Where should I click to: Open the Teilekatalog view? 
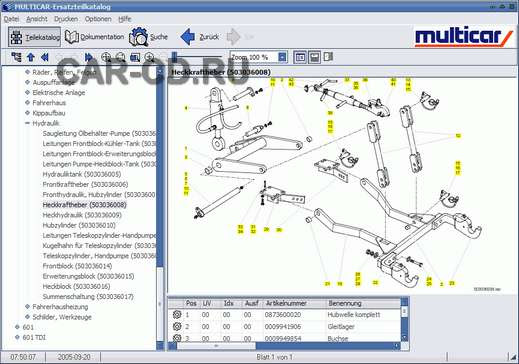(34, 37)
